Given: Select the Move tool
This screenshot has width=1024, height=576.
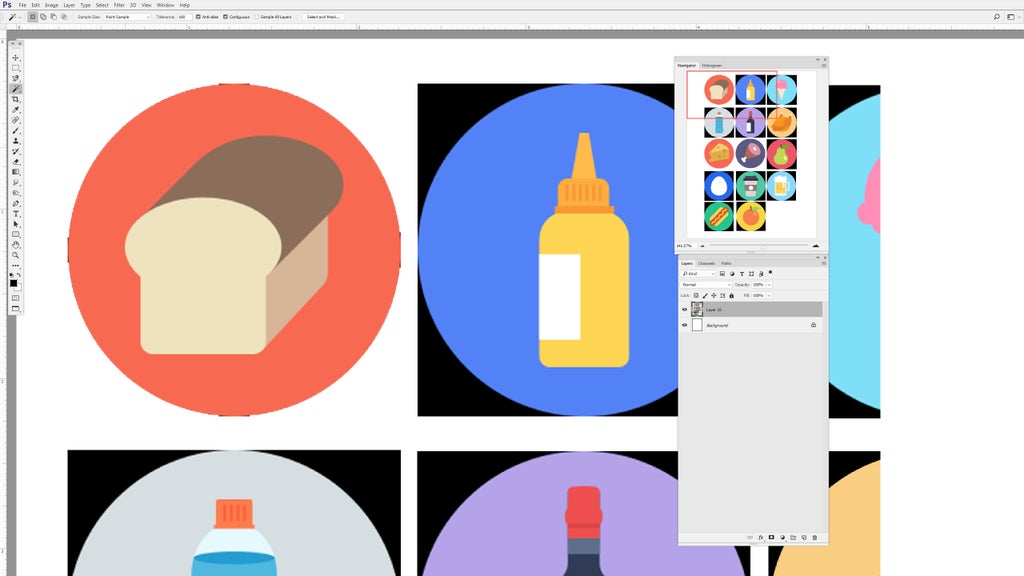Looking at the screenshot, I should pyautogui.click(x=16, y=58).
